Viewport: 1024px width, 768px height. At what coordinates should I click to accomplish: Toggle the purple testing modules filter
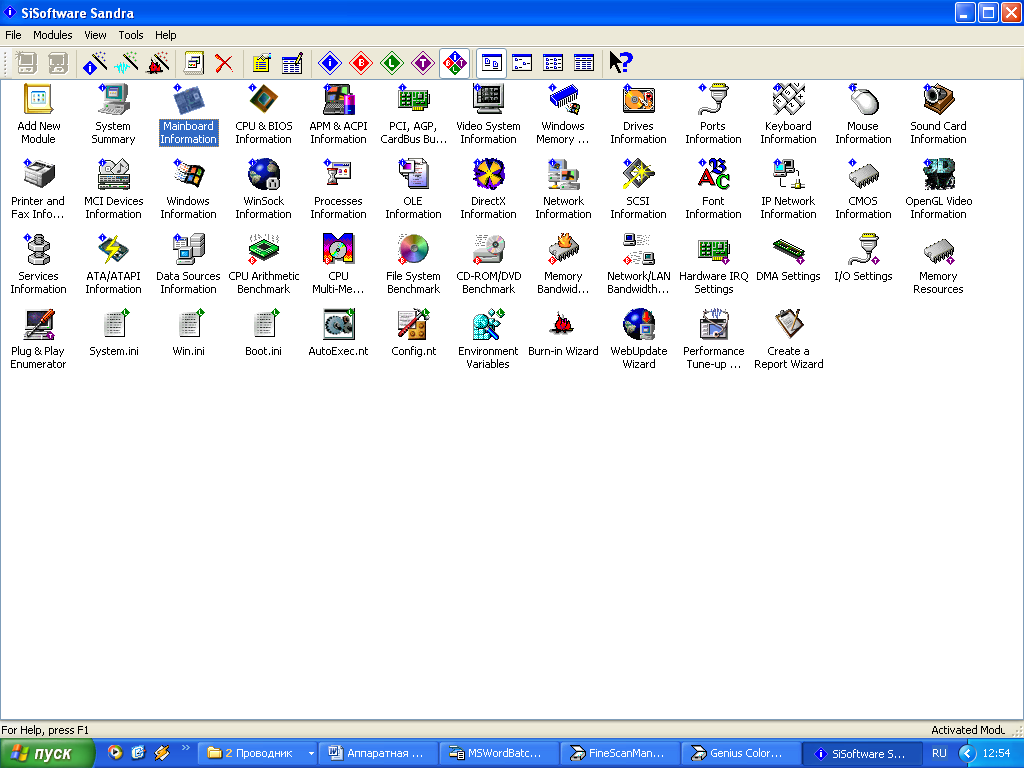(x=423, y=63)
